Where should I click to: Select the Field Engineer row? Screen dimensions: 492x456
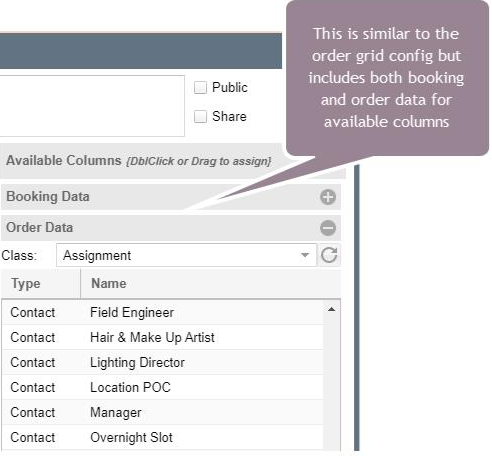pos(163,312)
